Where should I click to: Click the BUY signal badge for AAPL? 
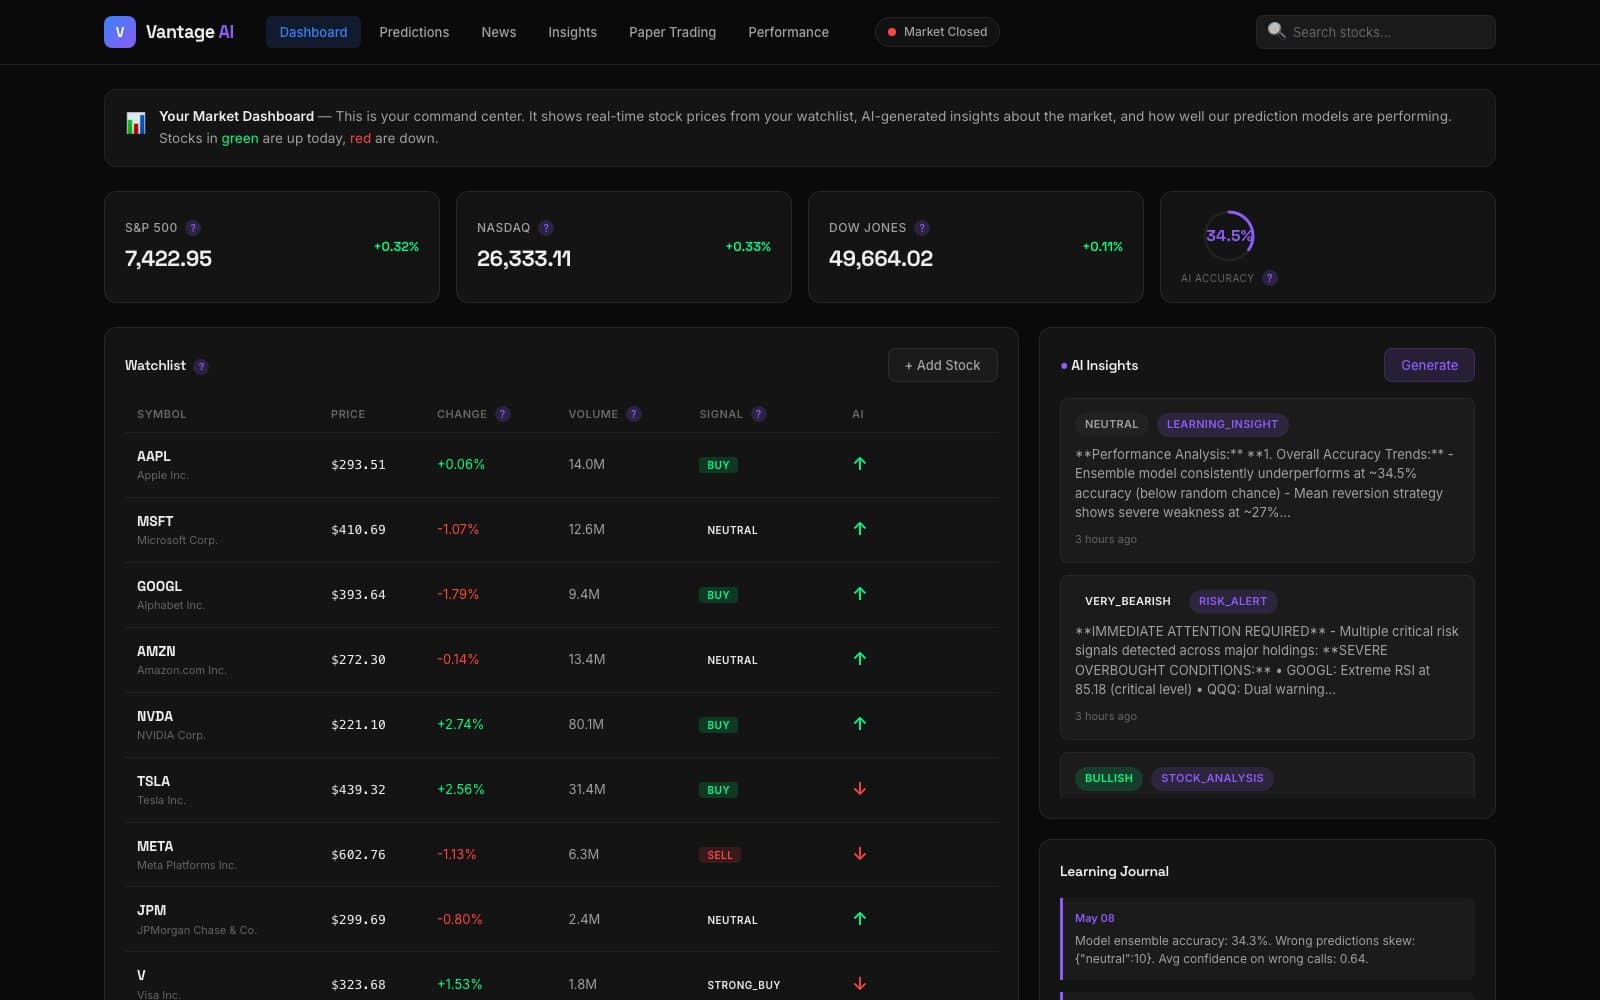coord(718,465)
